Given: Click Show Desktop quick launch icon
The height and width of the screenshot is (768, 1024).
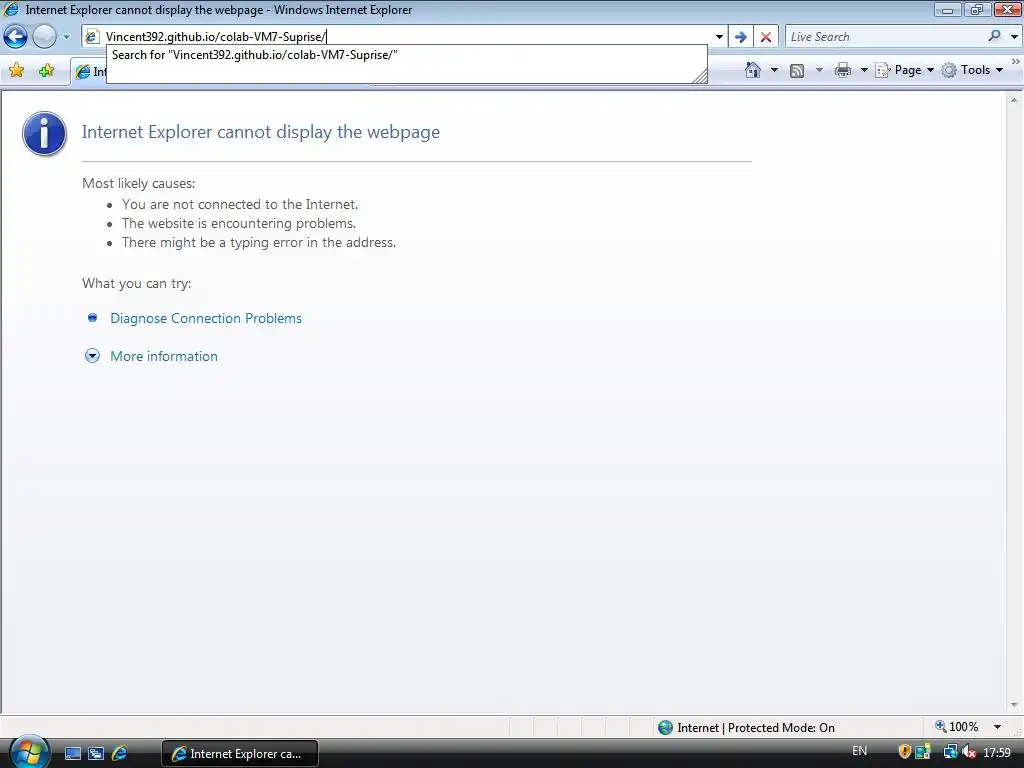Looking at the screenshot, I should tap(72, 754).
